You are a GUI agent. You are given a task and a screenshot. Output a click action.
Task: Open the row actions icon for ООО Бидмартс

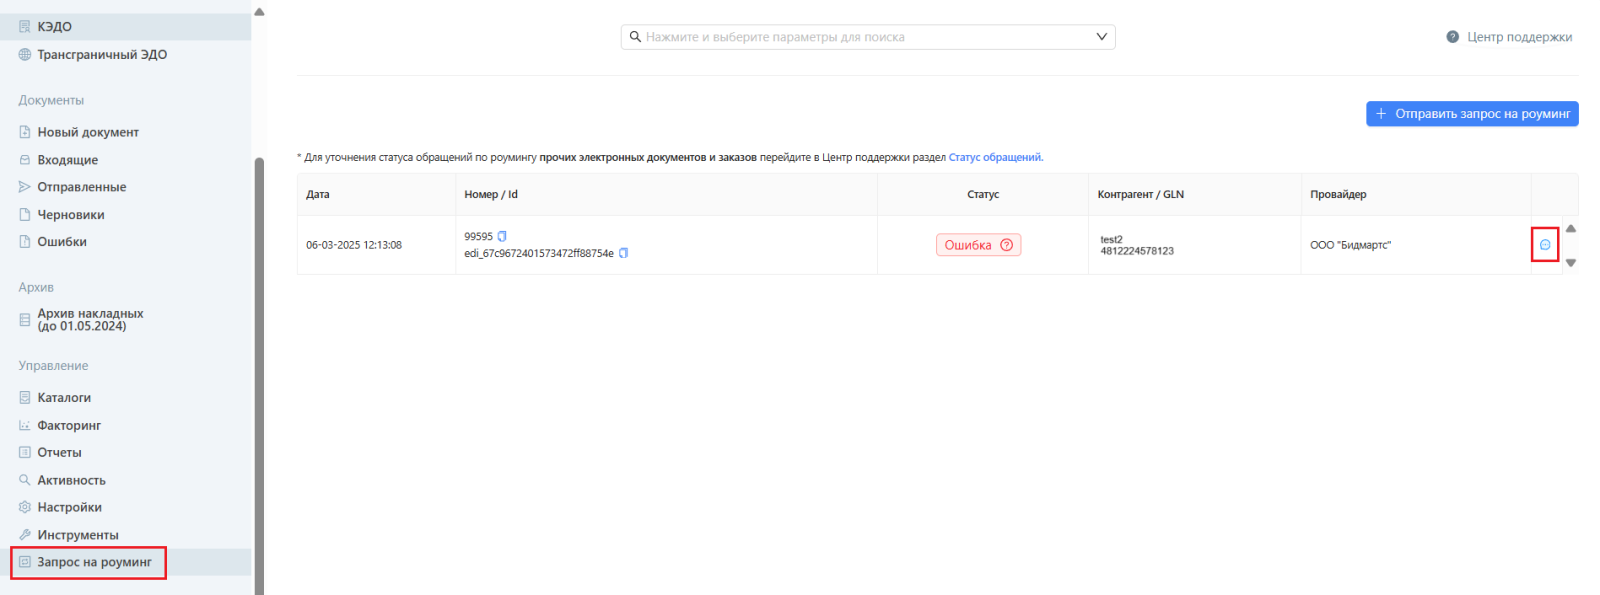click(x=1545, y=245)
